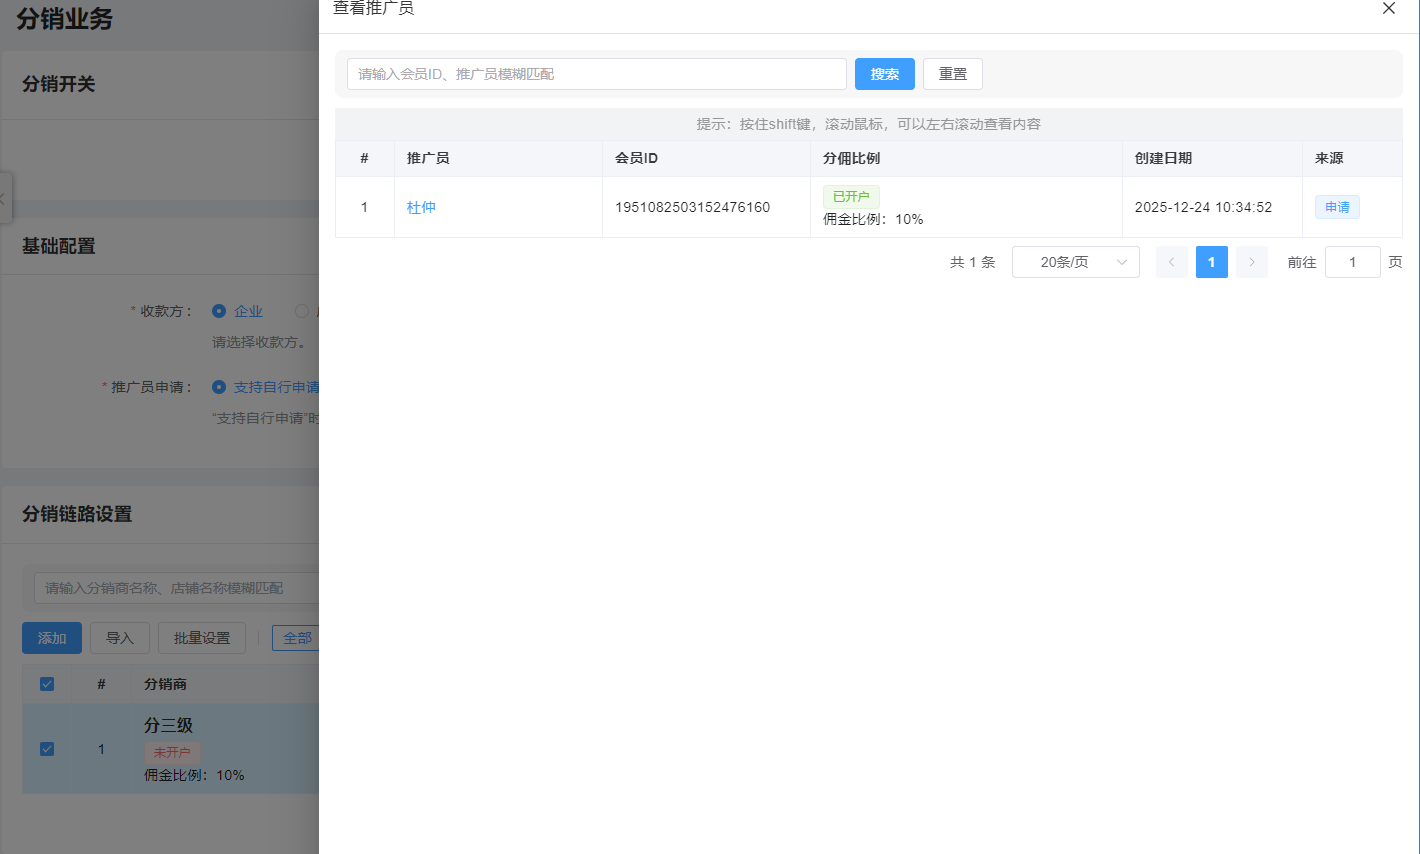Open 批量设置 batch settings
The image size is (1420, 854).
click(201, 637)
